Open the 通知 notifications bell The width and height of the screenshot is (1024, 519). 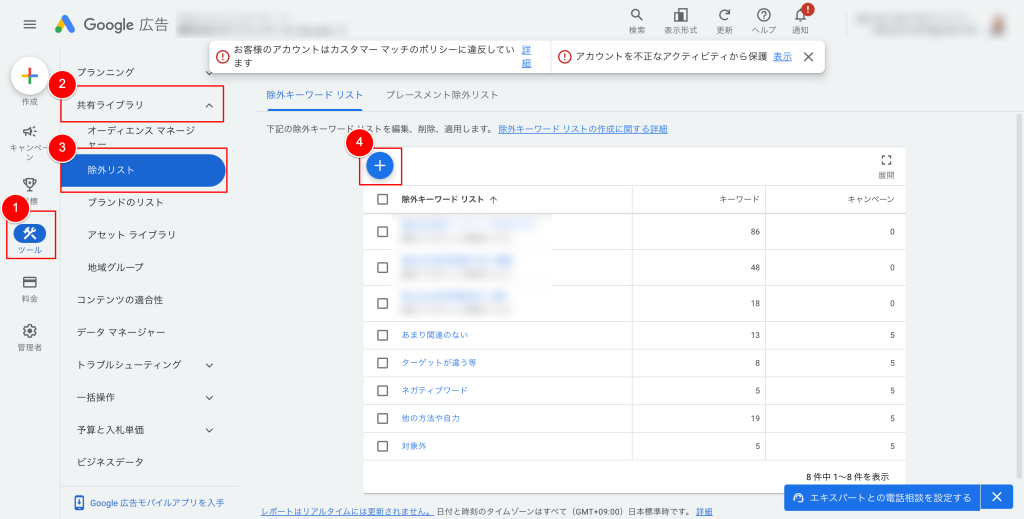(x=800, y=16)
